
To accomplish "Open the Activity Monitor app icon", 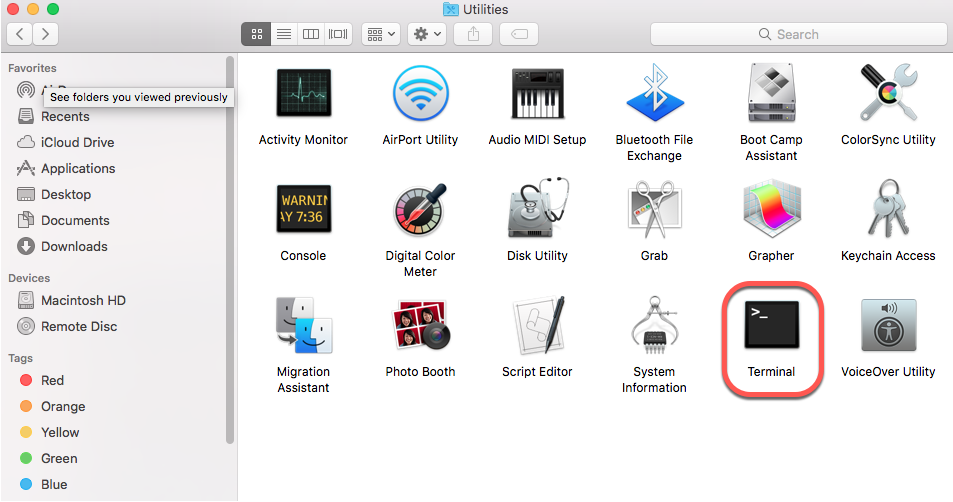I will 303,92.
